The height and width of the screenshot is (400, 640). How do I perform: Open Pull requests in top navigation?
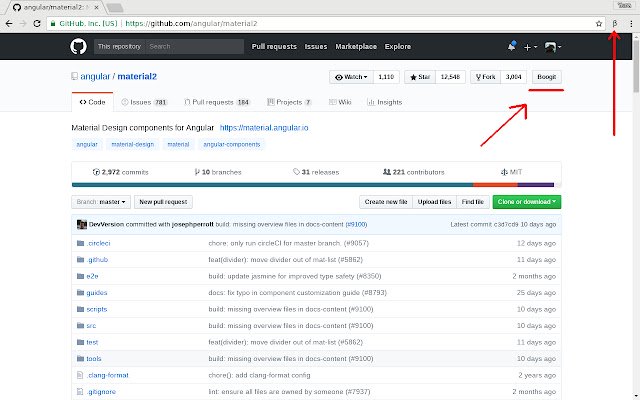274,47
